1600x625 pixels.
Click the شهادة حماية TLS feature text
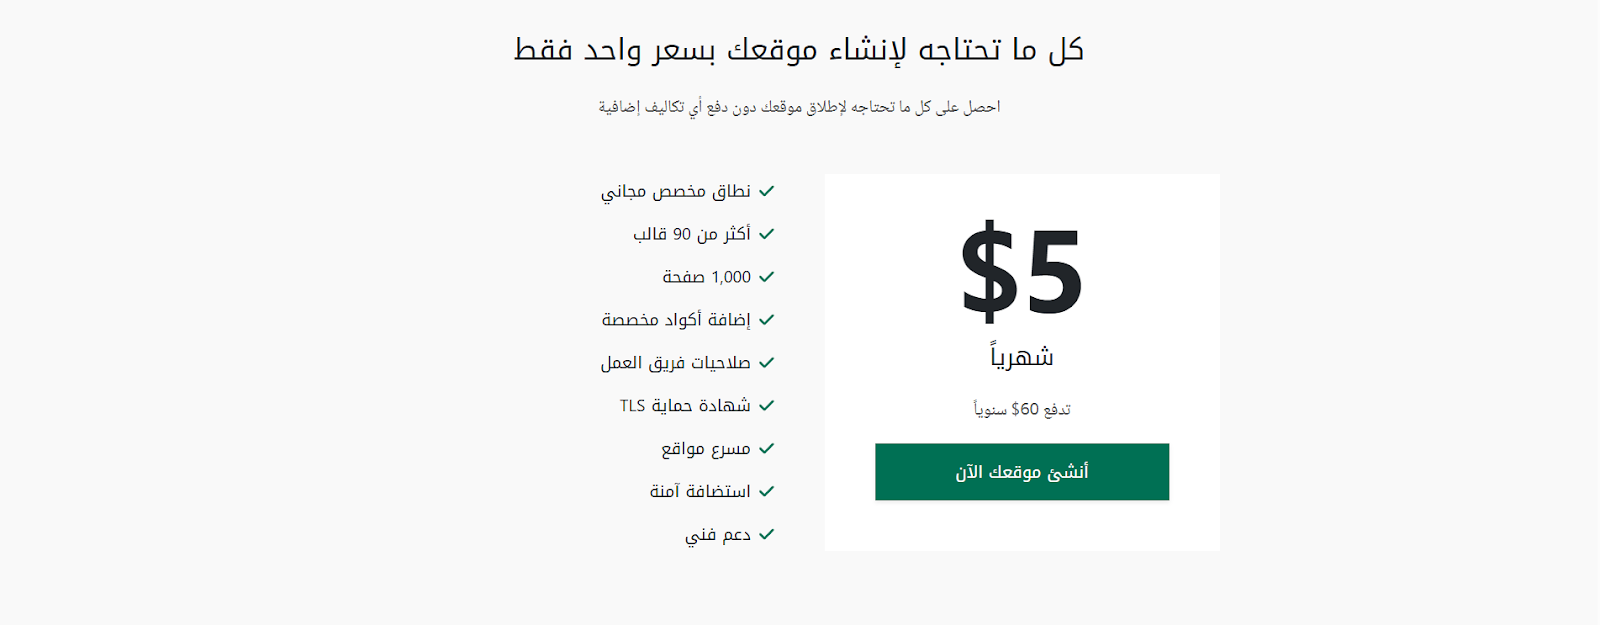(685, 406)
